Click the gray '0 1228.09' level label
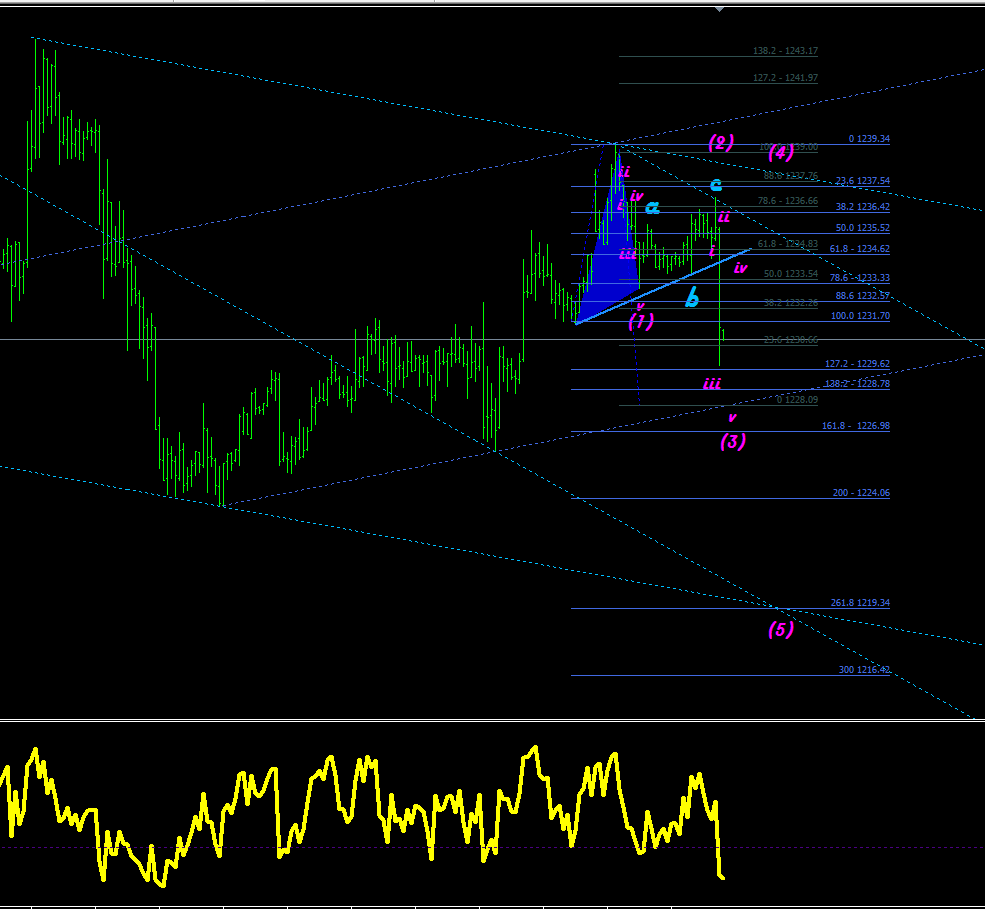Image resolution: width=985 pixels, height=909 pixels. tap(797, 400)
